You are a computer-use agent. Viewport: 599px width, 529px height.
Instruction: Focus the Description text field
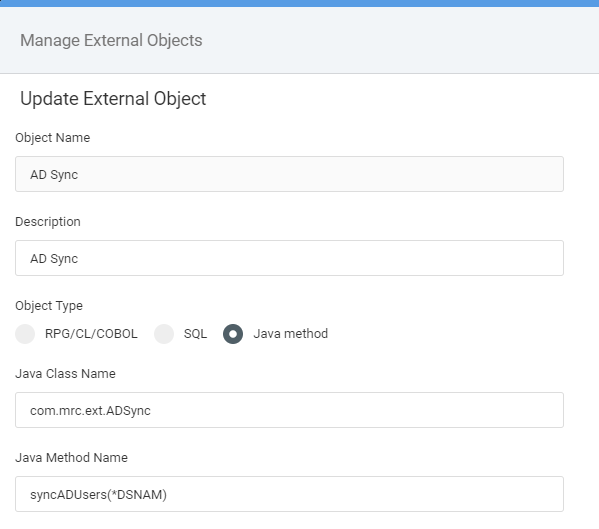tap(289, 258)
